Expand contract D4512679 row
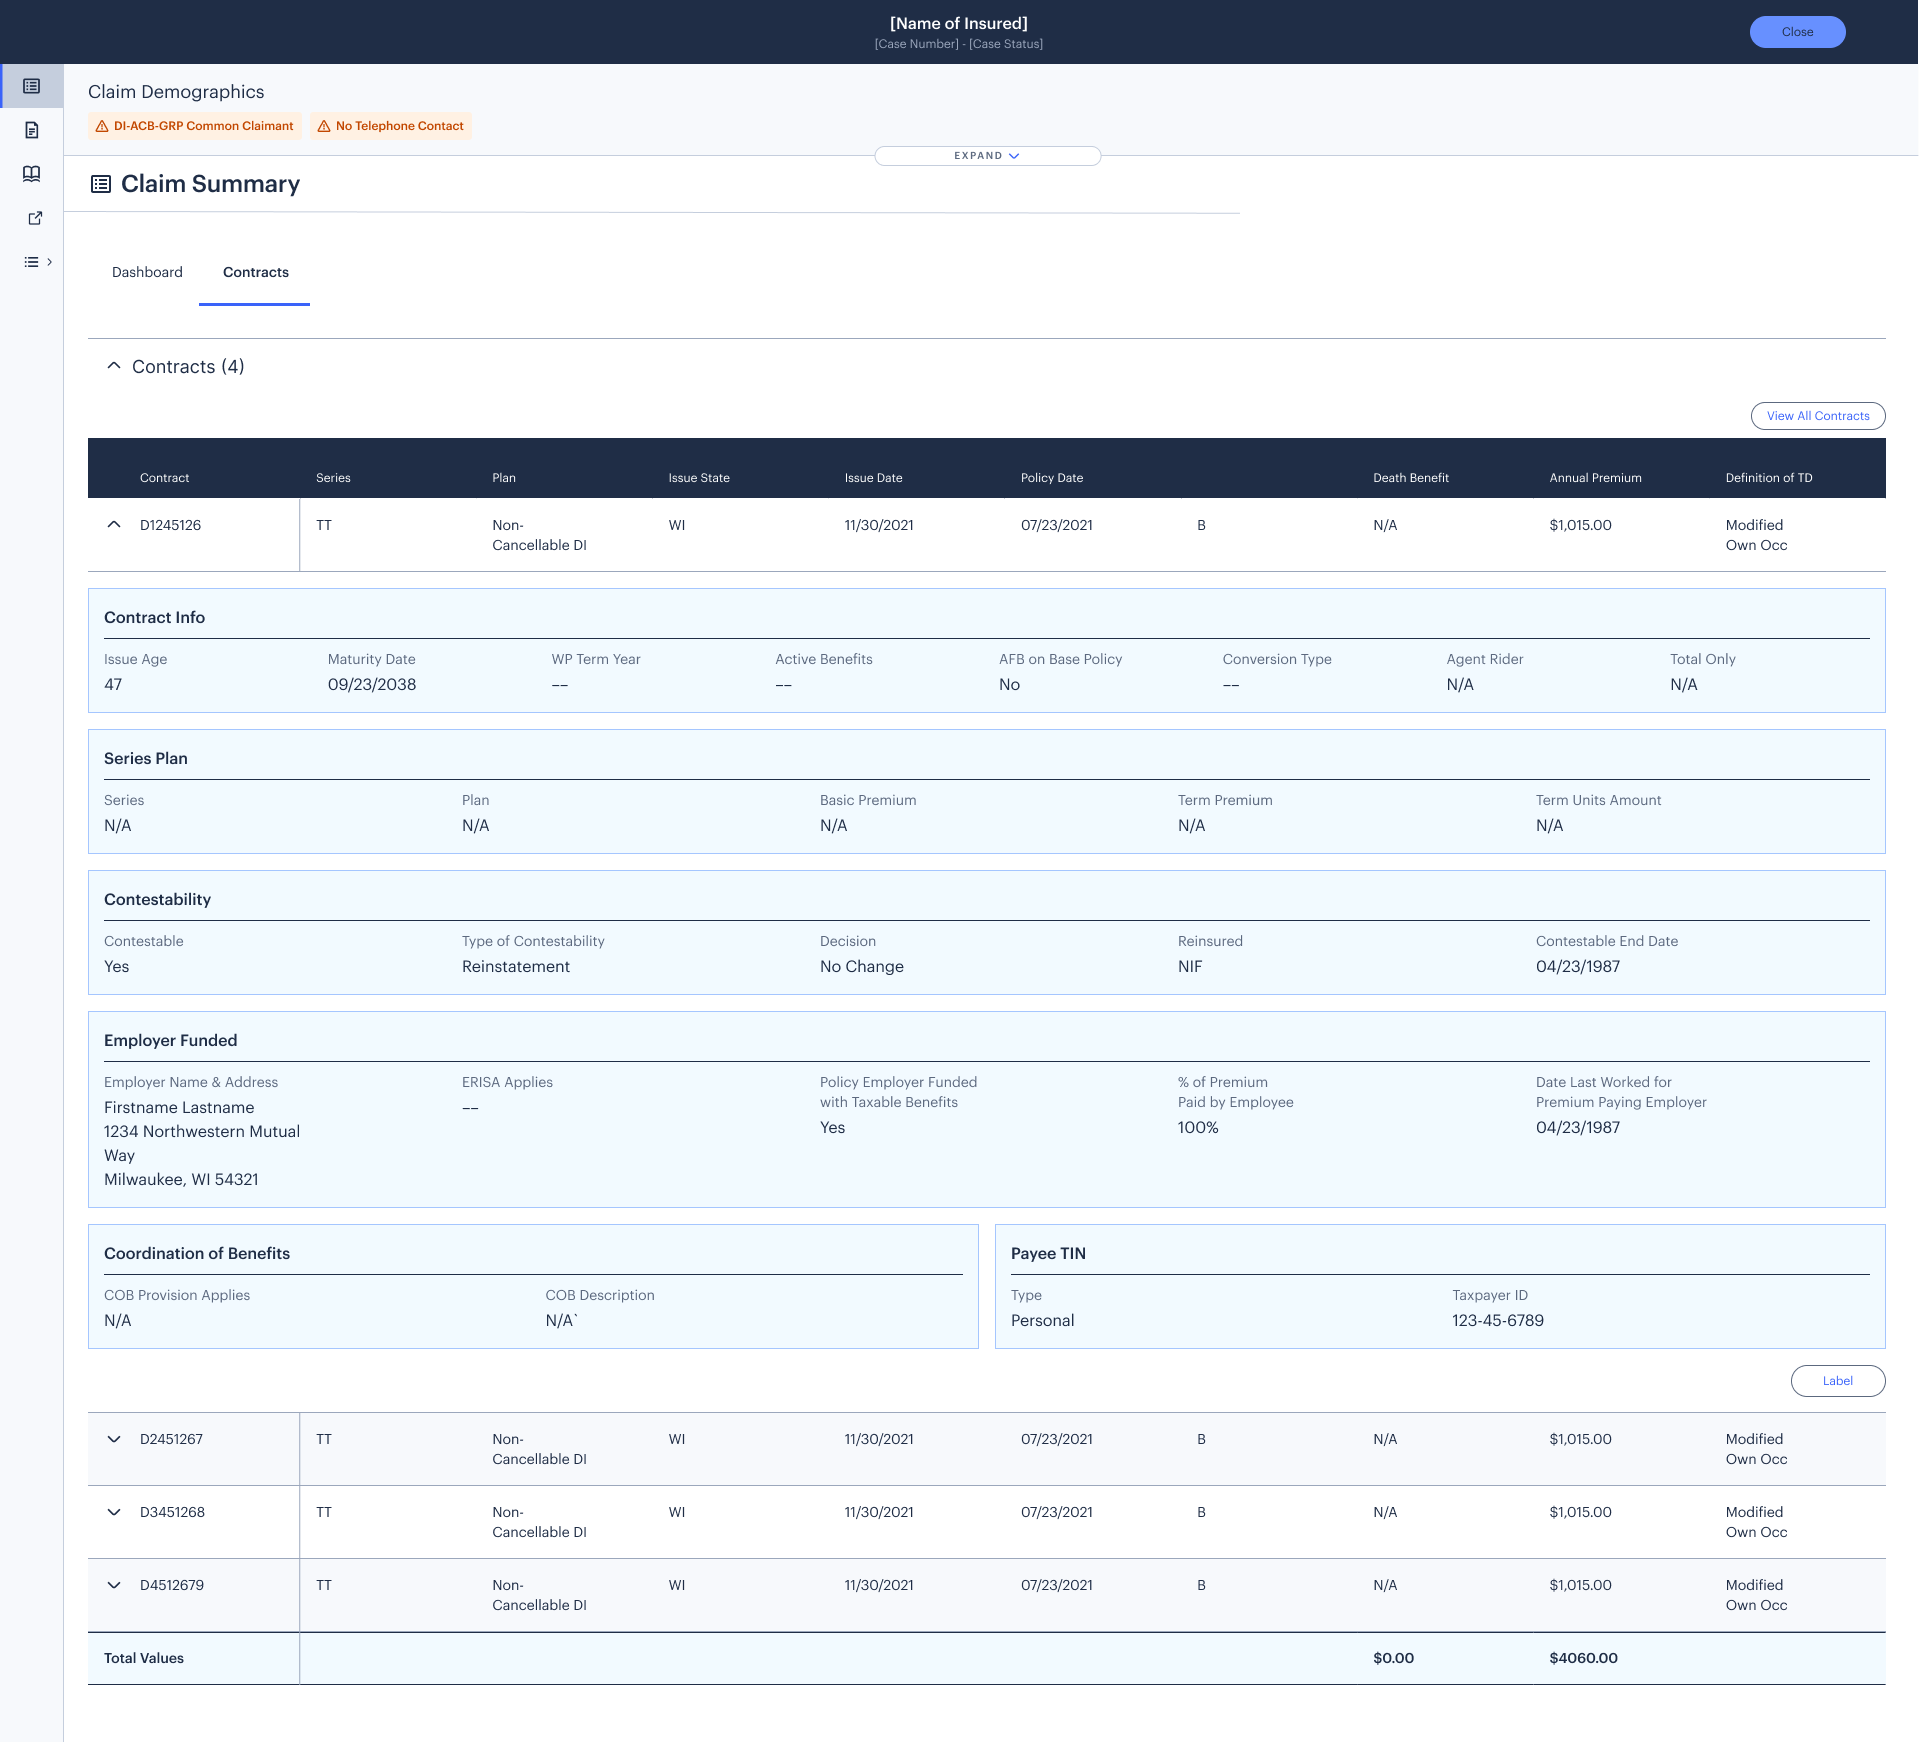The width and height of the screenshot is (1920, 1742). [x=114, y=1585]
